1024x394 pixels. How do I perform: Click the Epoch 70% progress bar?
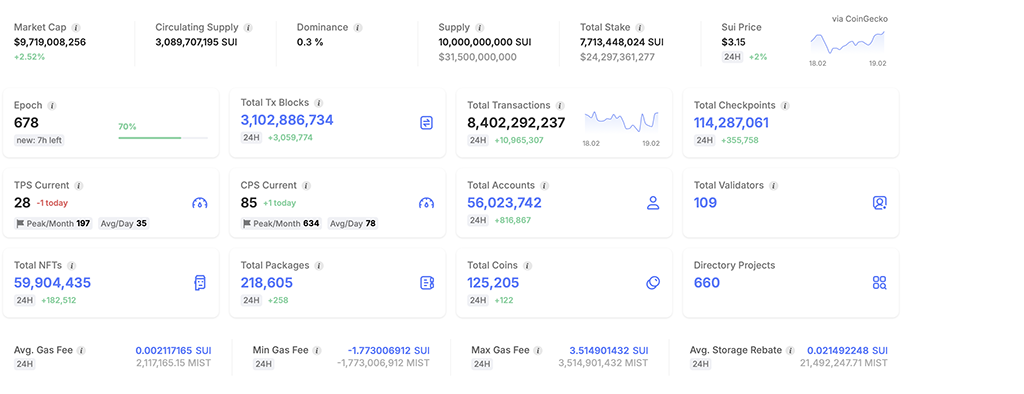click(x=163, y=138)
